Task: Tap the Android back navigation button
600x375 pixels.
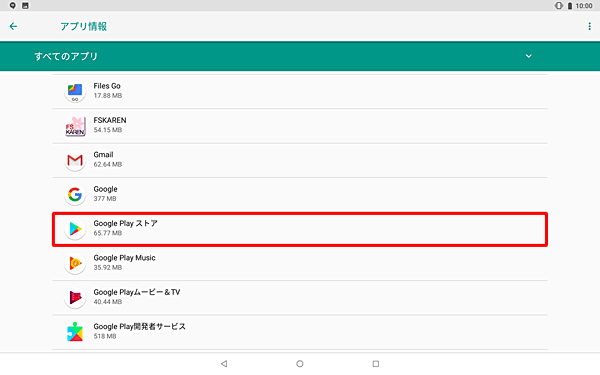Action: click(x=224, y=364)
